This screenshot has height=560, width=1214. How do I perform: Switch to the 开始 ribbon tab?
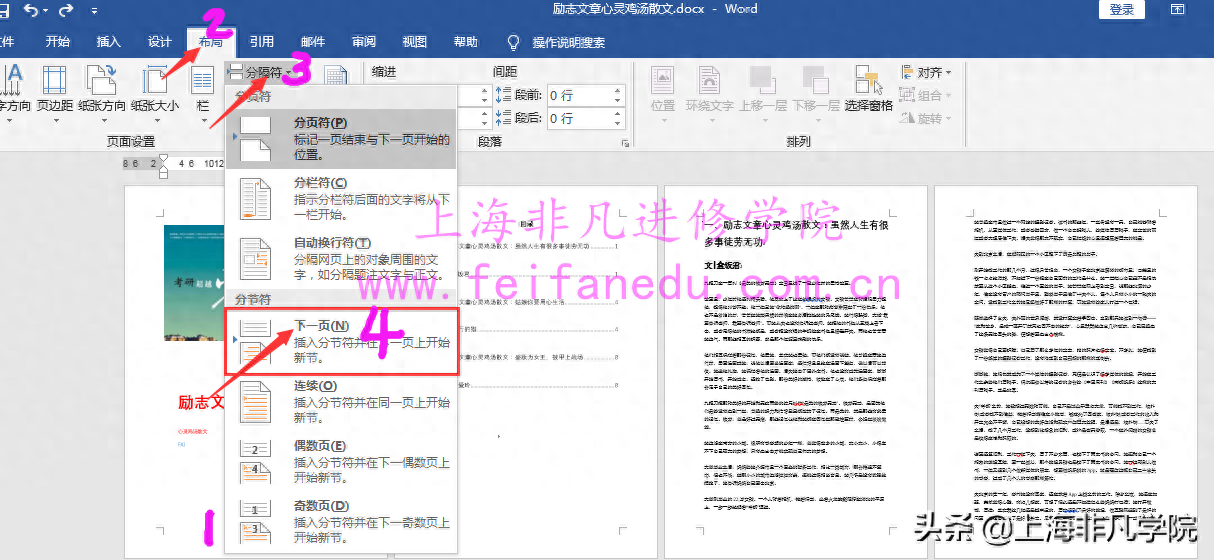(x=58, y=42)
